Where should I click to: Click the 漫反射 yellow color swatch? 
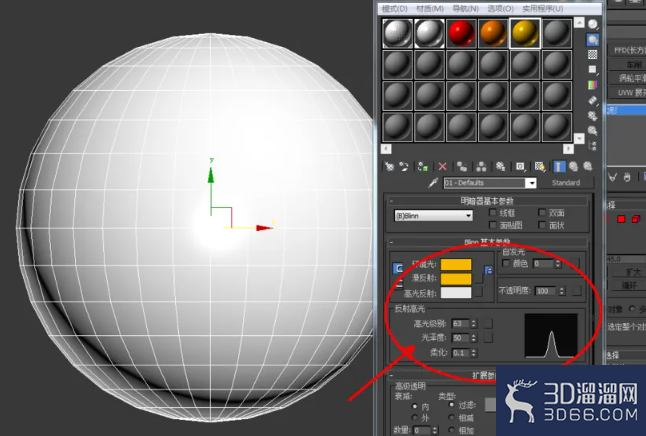tap(456, 279)
